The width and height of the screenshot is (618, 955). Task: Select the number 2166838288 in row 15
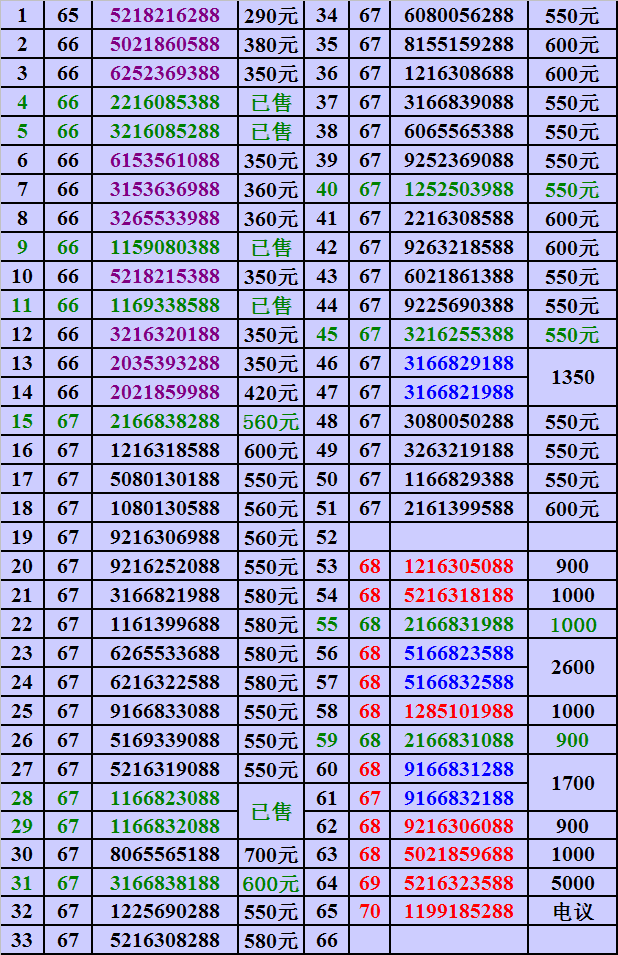pyautogui.click(x=164, y=422)
